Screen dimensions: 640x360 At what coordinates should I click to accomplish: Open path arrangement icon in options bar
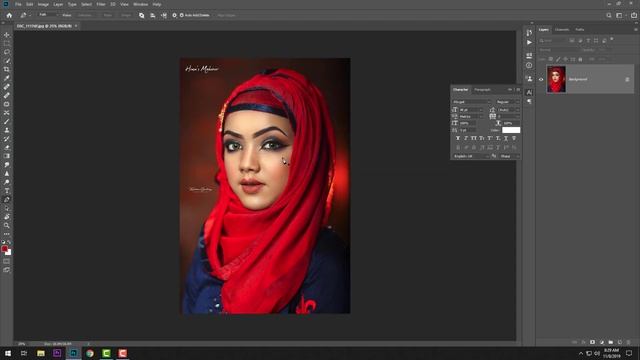[164, 15]
